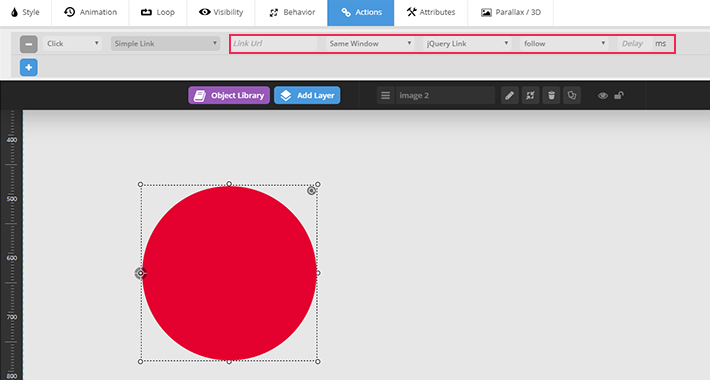Switch to the Loop tab

158,13
